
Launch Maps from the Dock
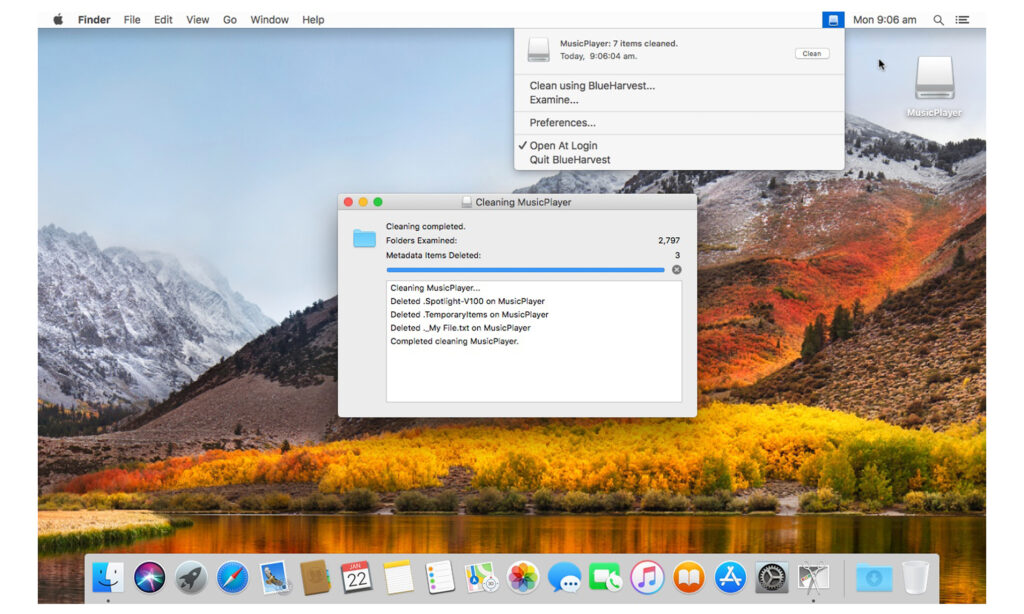tap(481, 577)
